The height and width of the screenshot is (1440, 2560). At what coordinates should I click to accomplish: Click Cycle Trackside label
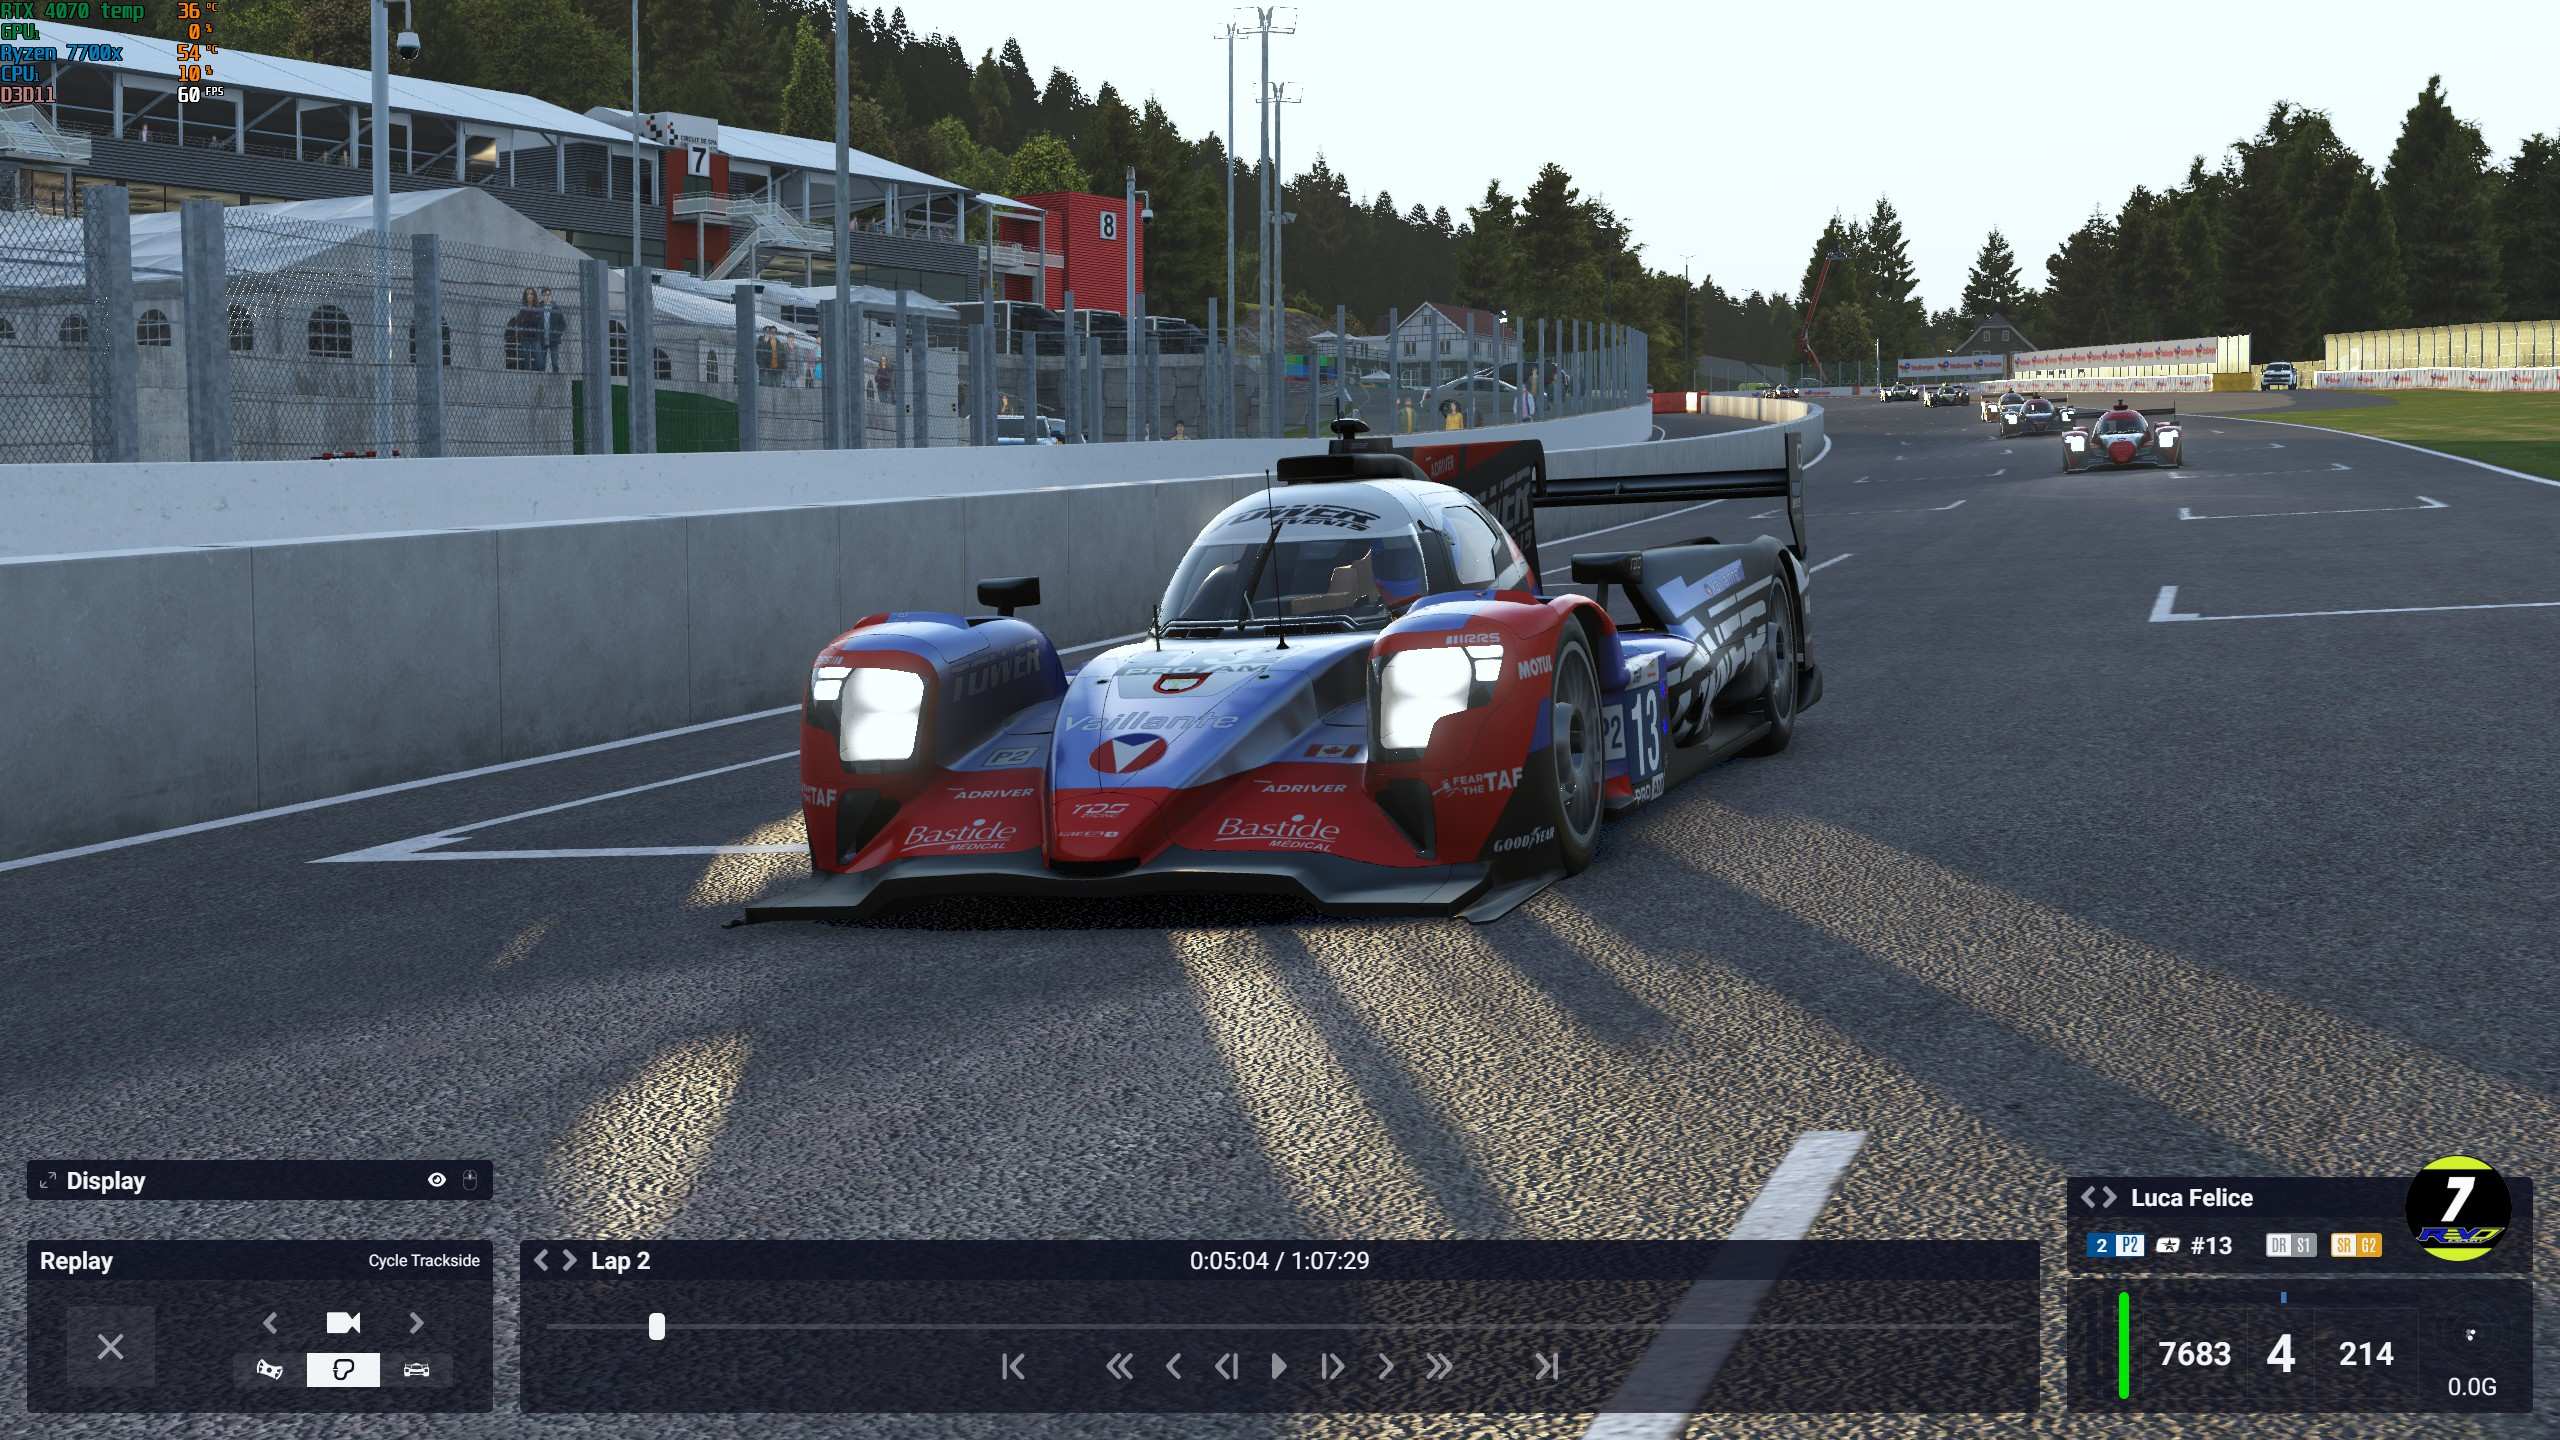pos(423,1260)
